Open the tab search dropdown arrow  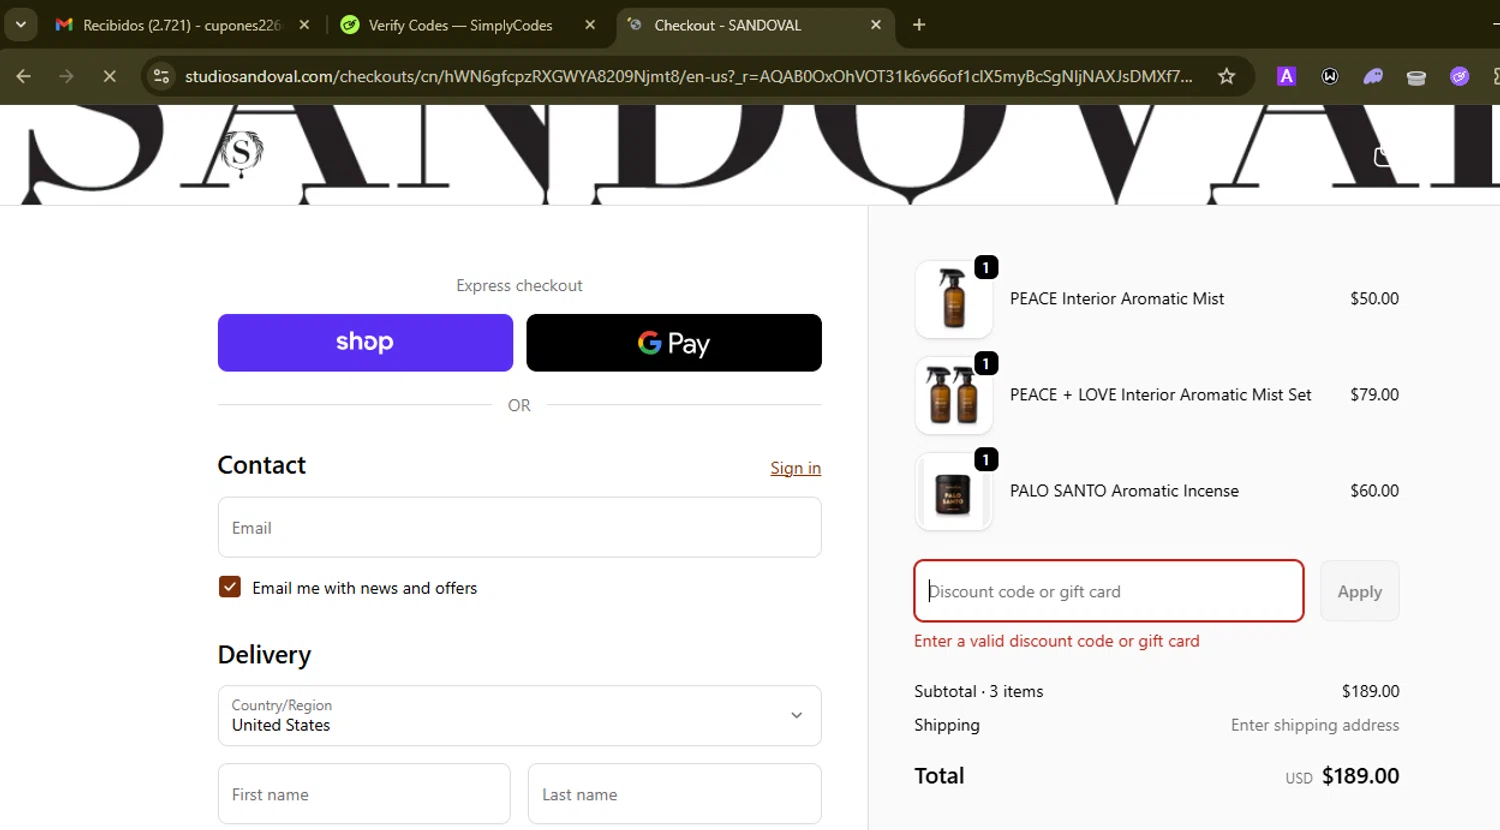[x=20, y=25]
